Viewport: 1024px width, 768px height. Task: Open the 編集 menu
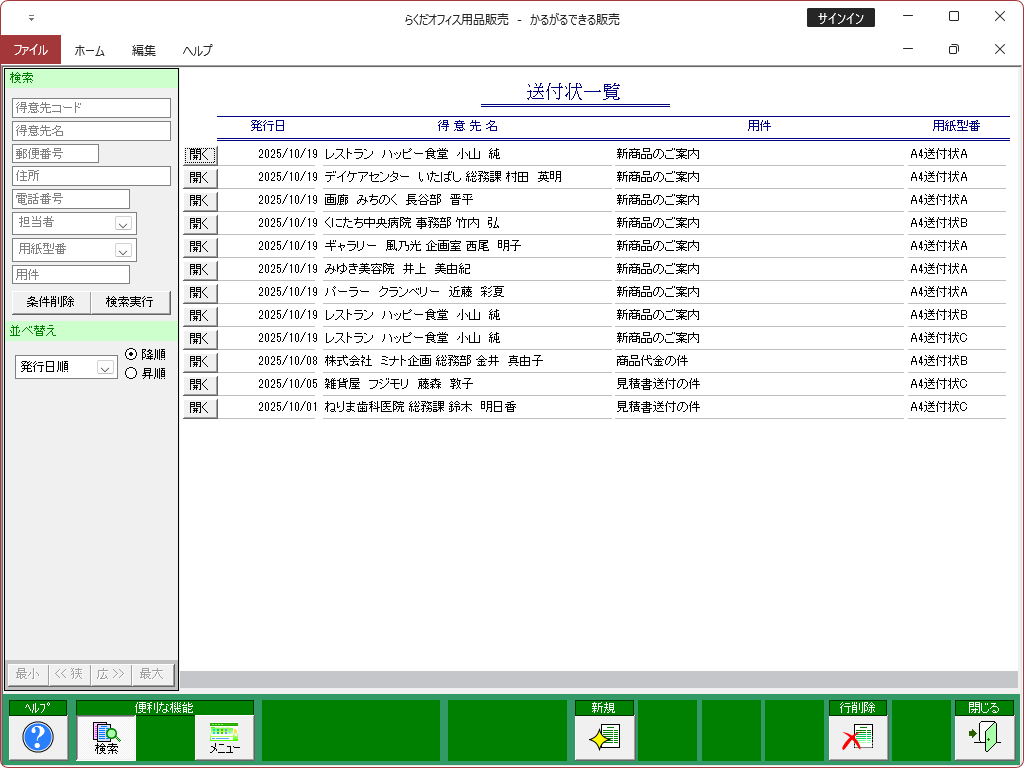point(144,50)
